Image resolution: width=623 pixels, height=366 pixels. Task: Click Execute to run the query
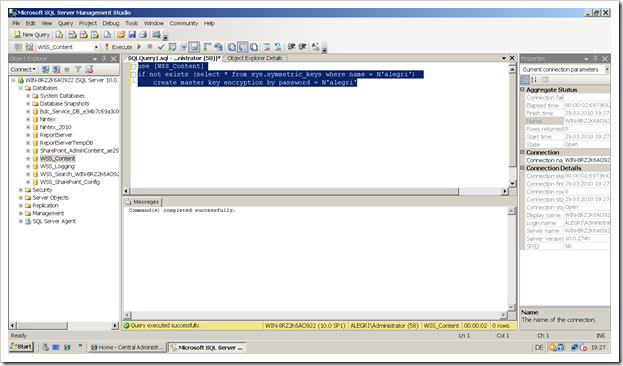[118, 47]
